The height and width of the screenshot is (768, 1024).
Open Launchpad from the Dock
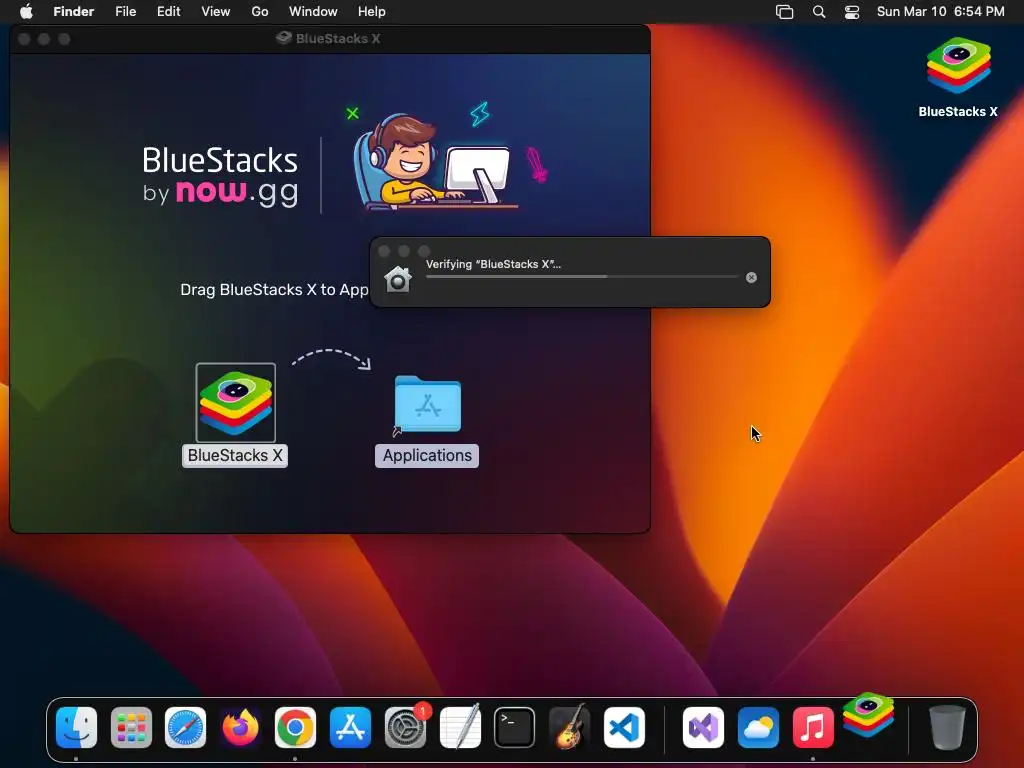coord(131,728)
